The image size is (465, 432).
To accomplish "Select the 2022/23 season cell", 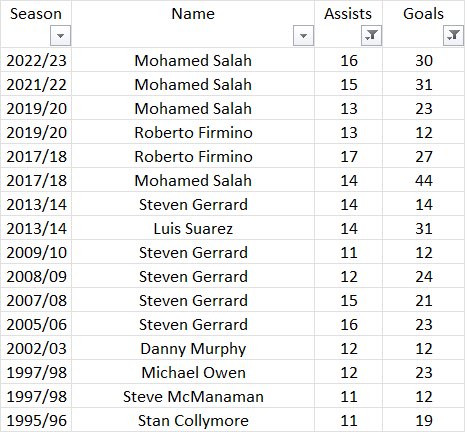I will click(36, 60).
